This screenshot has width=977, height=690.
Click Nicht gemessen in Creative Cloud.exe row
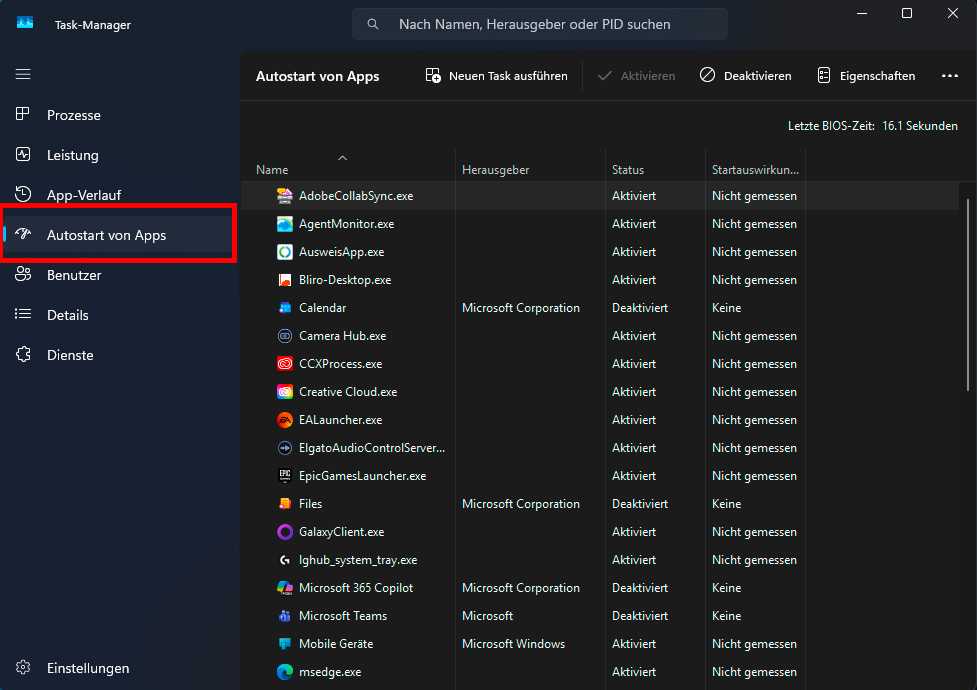click(754, 392)
